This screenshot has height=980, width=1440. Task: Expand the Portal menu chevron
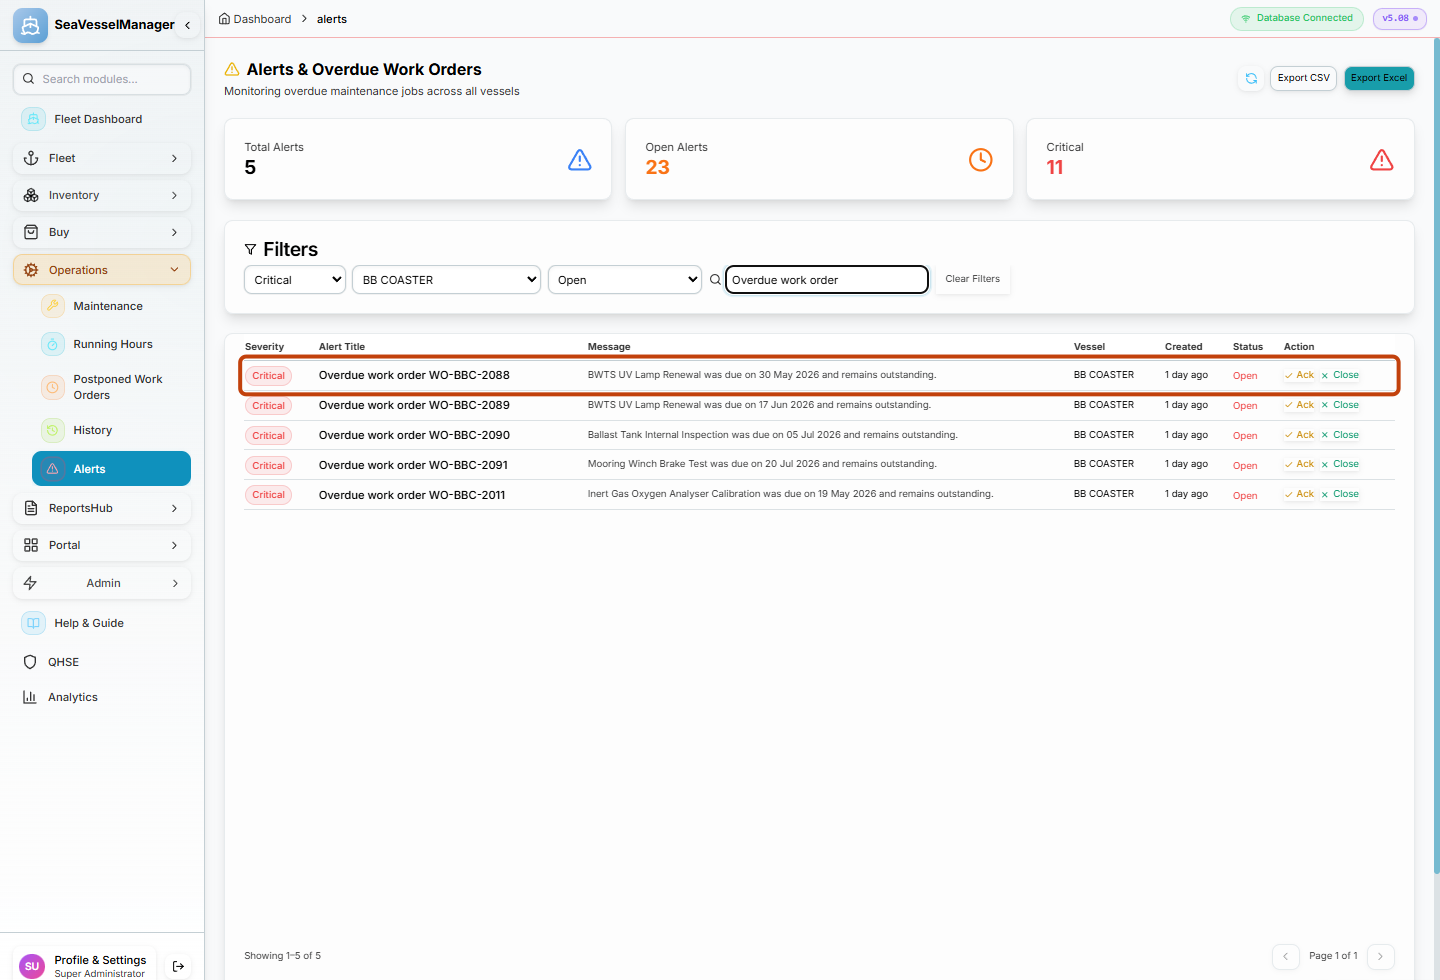pyautogui.click(x=174, y=545)
